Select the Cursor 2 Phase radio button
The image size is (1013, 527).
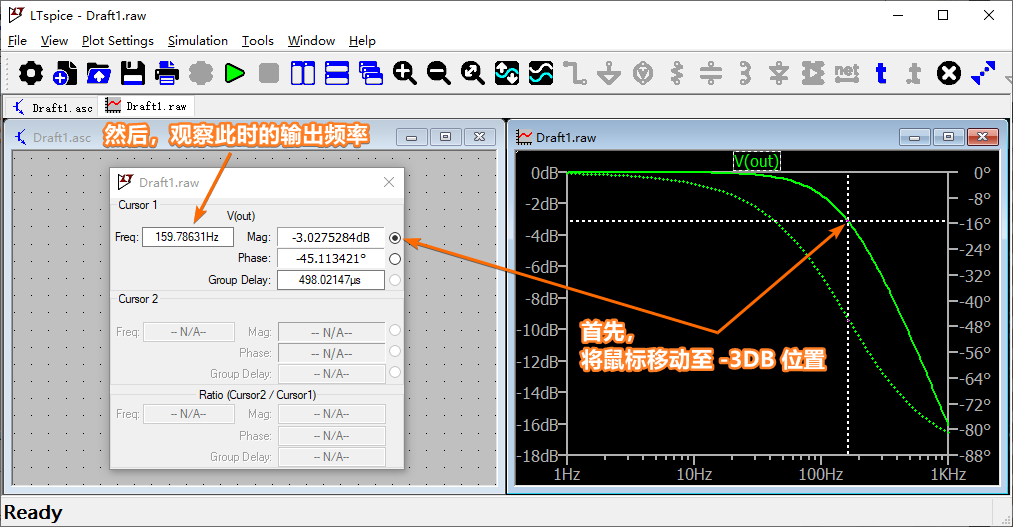coord(395,351)
